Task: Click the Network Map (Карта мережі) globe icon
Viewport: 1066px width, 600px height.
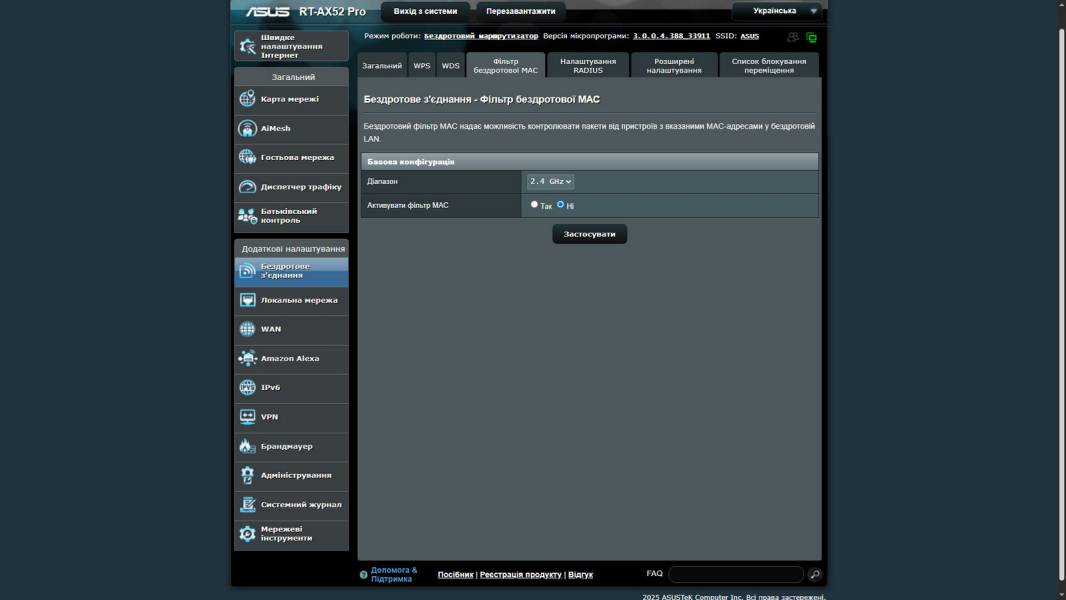Action: [x=247, y=99]
